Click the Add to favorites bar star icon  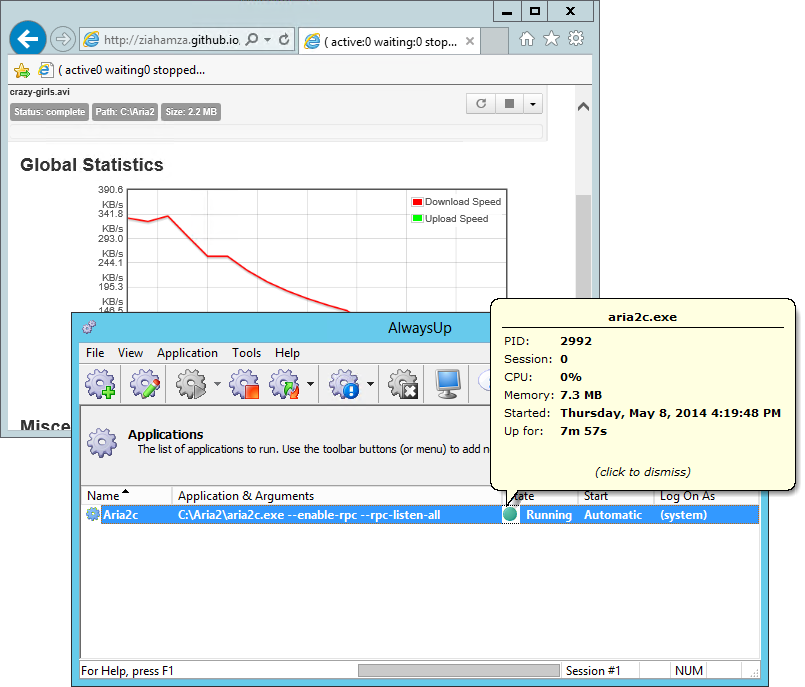click(x=22, y=70)
